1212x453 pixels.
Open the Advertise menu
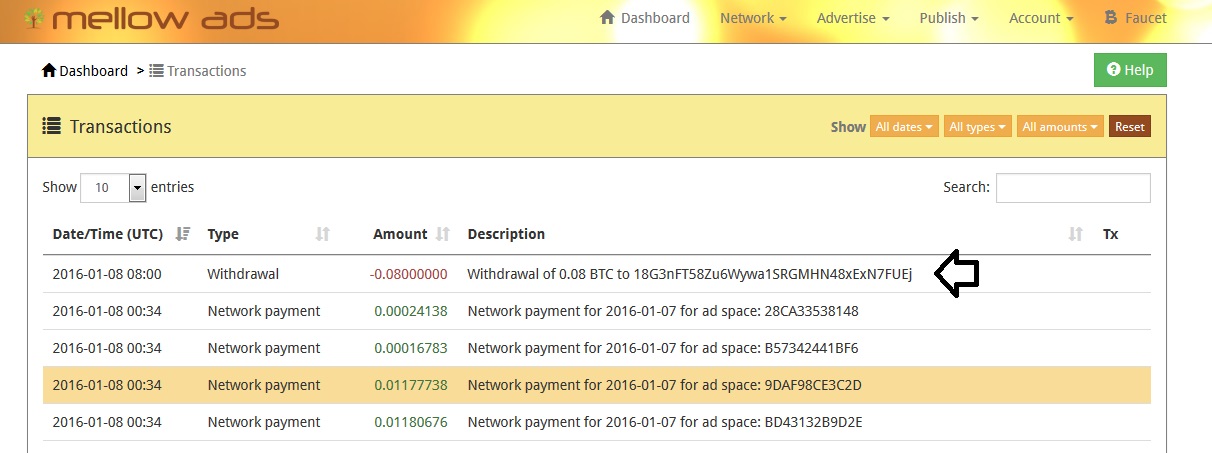[852, 18]
